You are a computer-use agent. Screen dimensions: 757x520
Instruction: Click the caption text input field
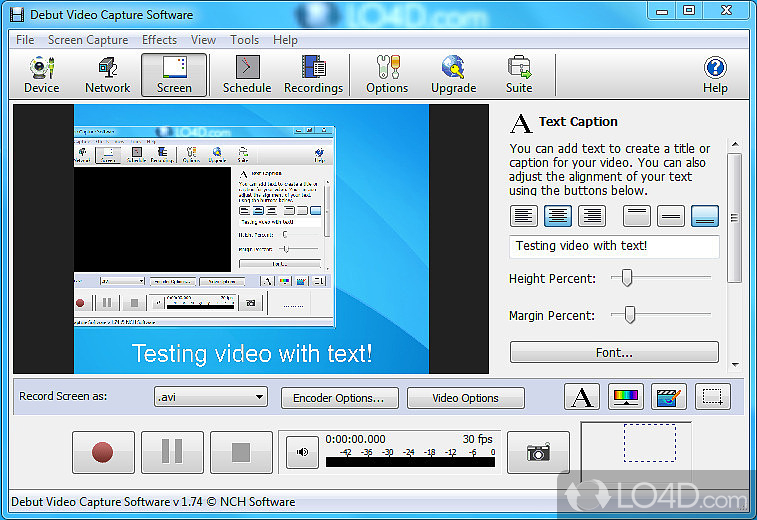click(x=614, y=246)
